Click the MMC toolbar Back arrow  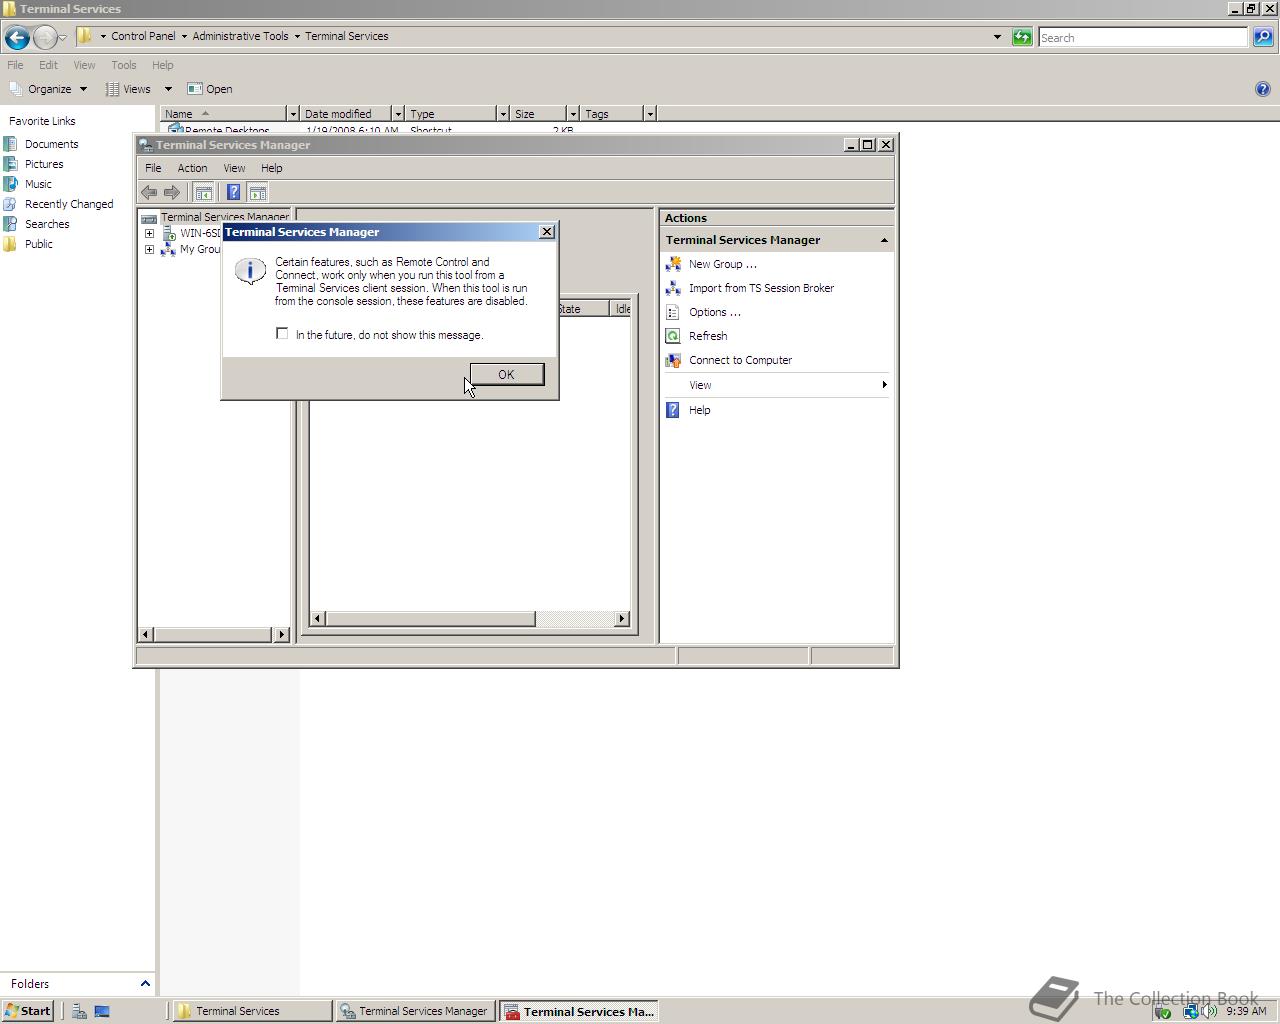tap(149, 192)
